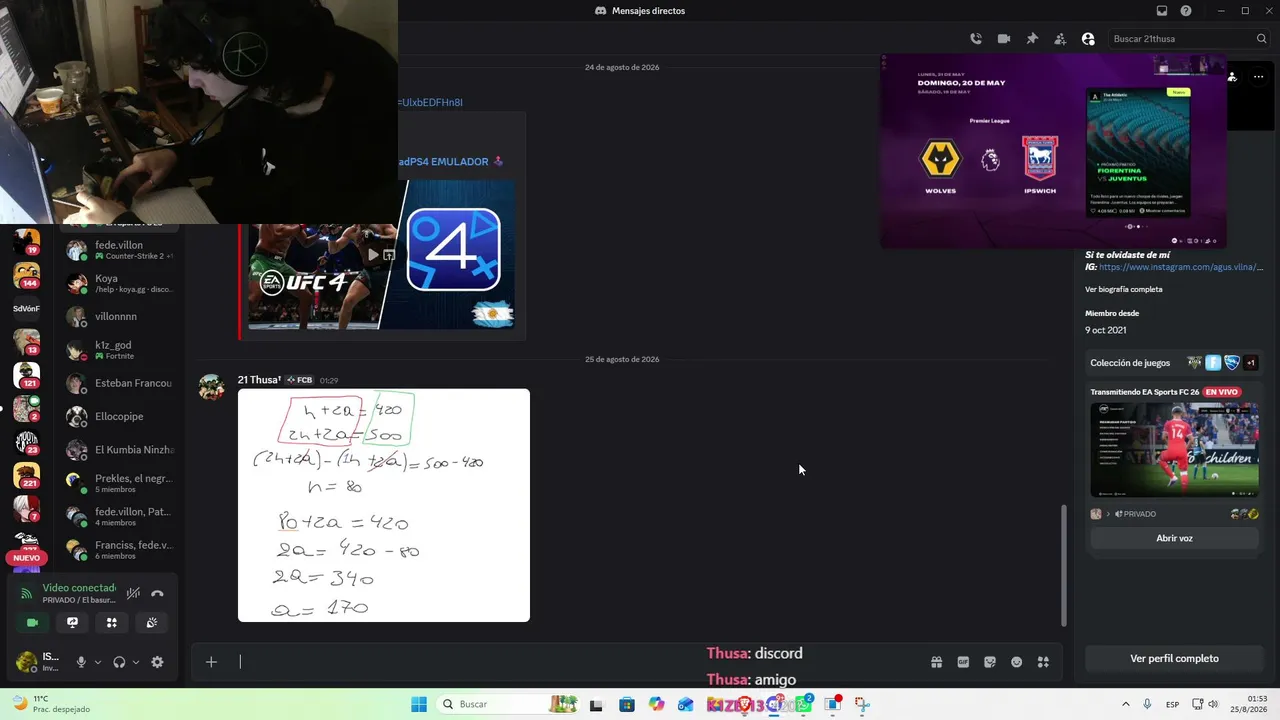The image size is (1280, 720).
Task: Open the server with 144 notifications
Action: [26, 274]
